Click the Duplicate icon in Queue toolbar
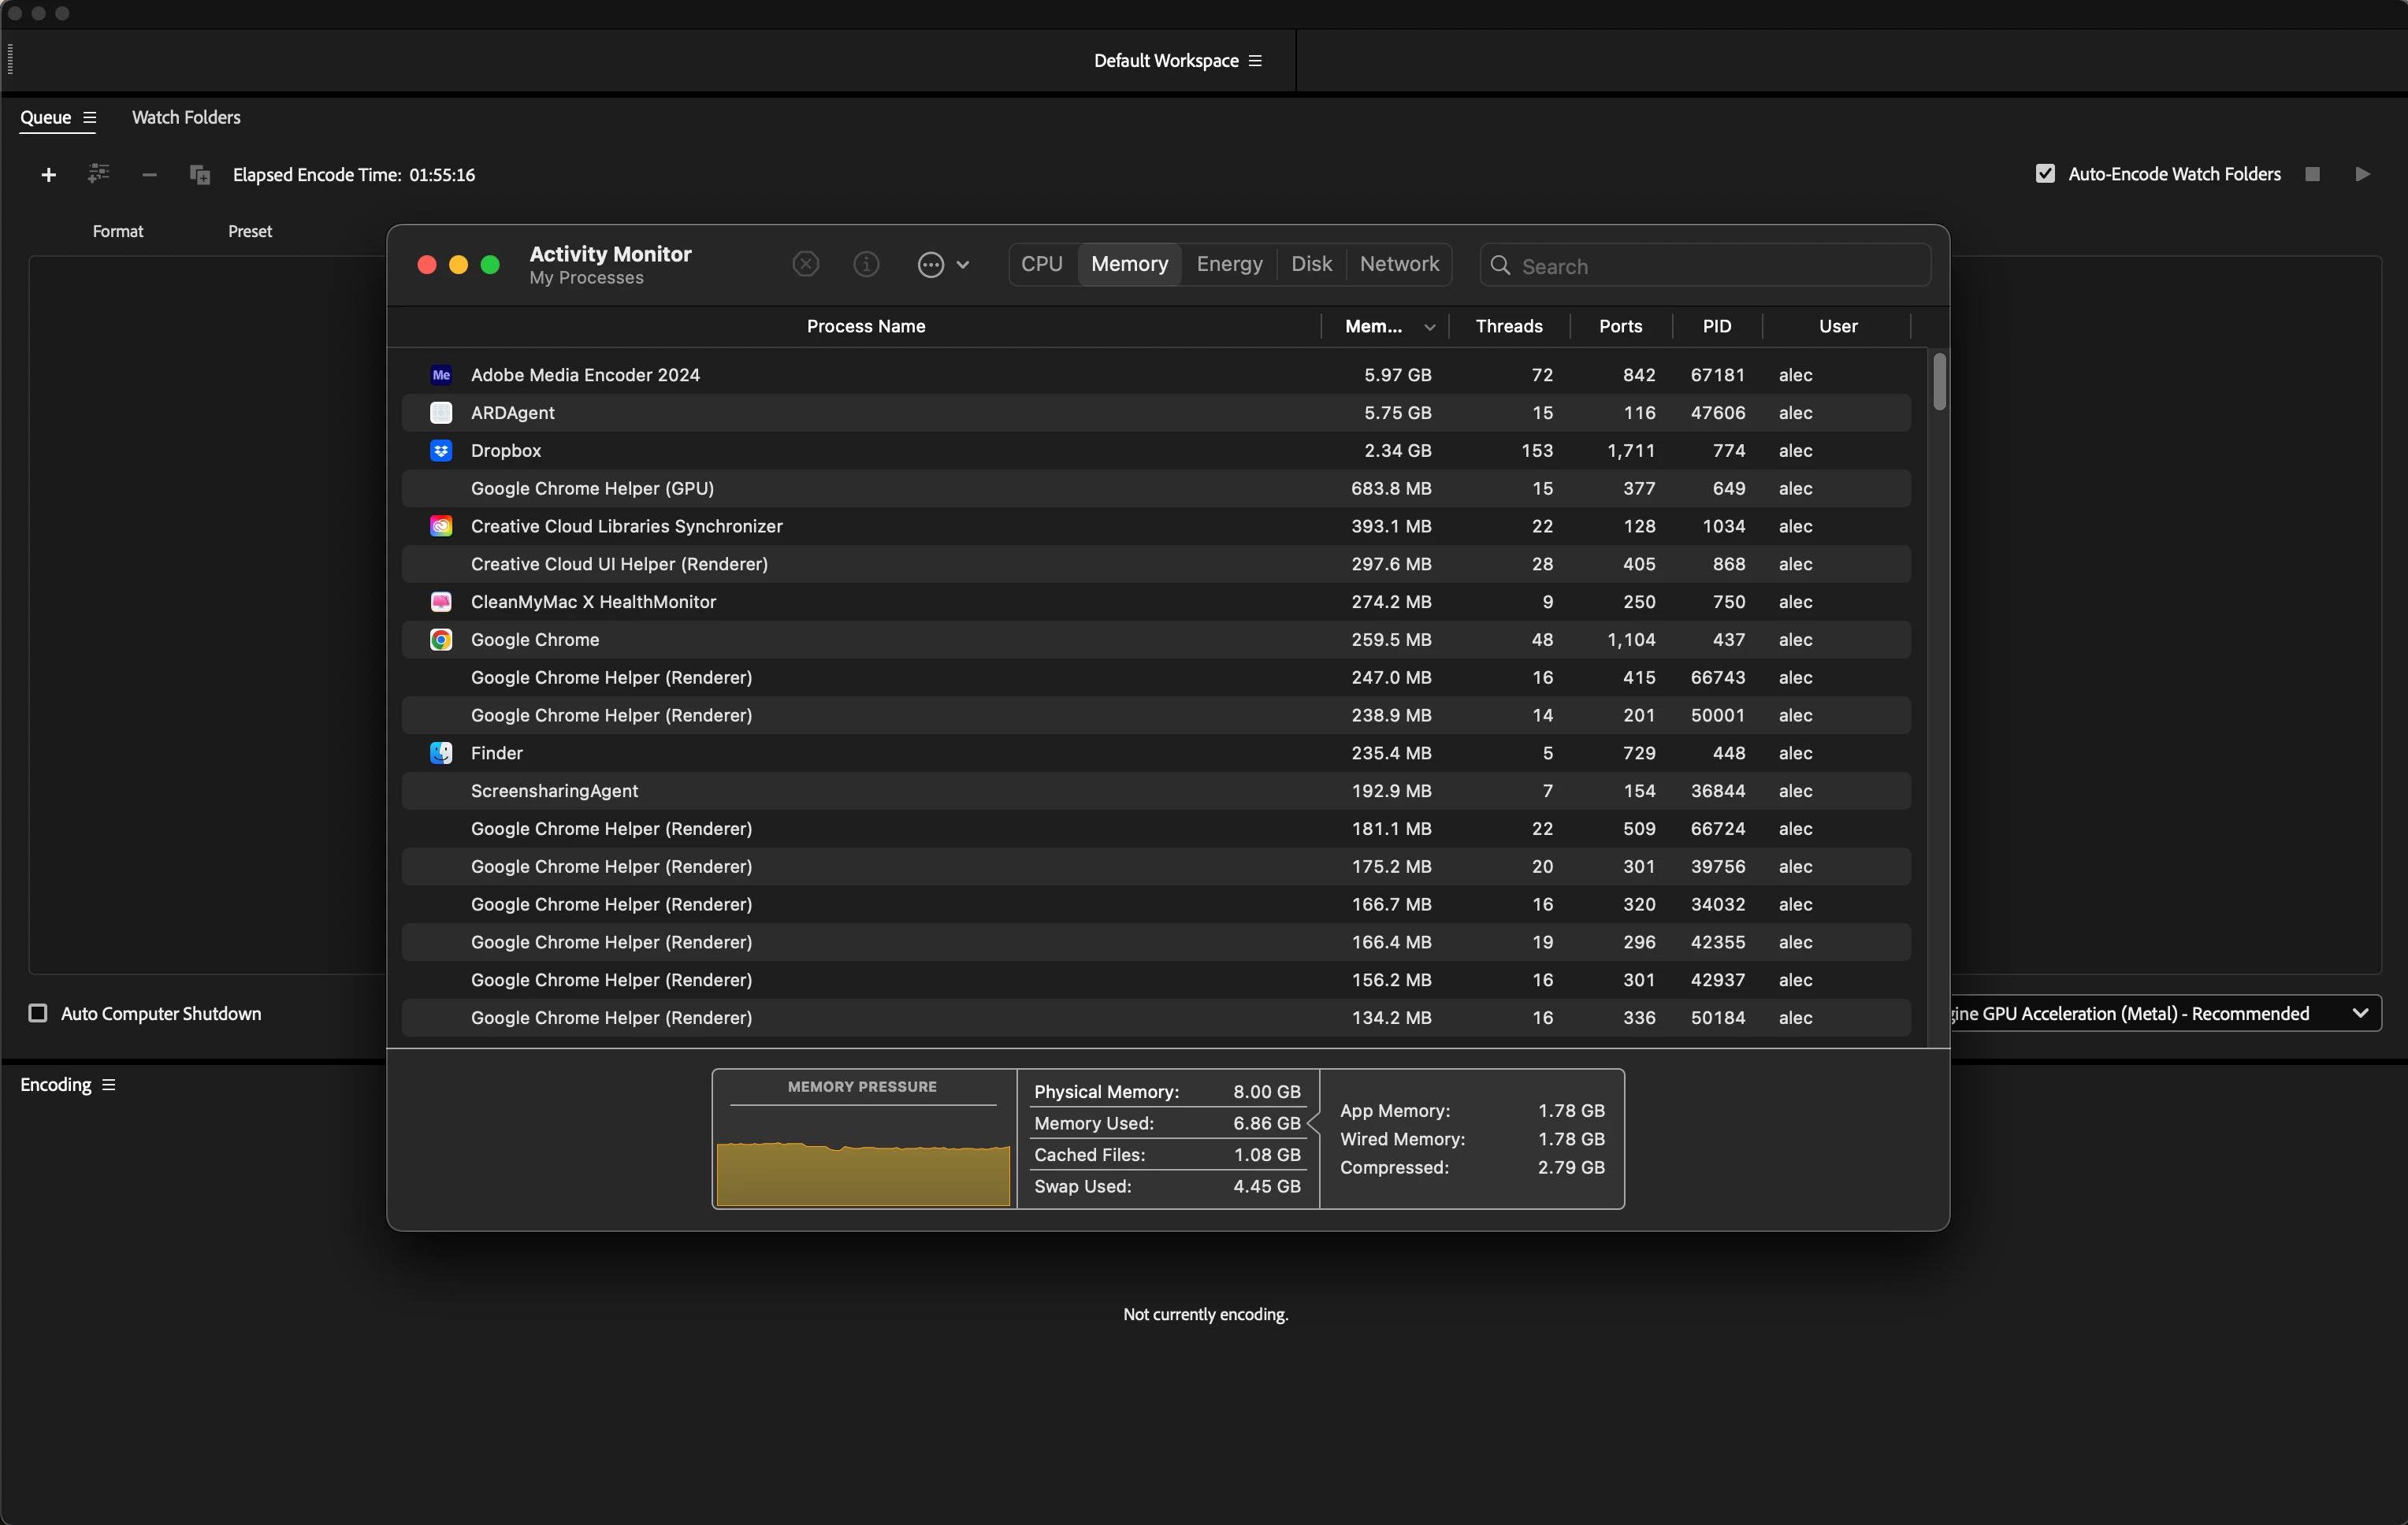 [199, 175]
